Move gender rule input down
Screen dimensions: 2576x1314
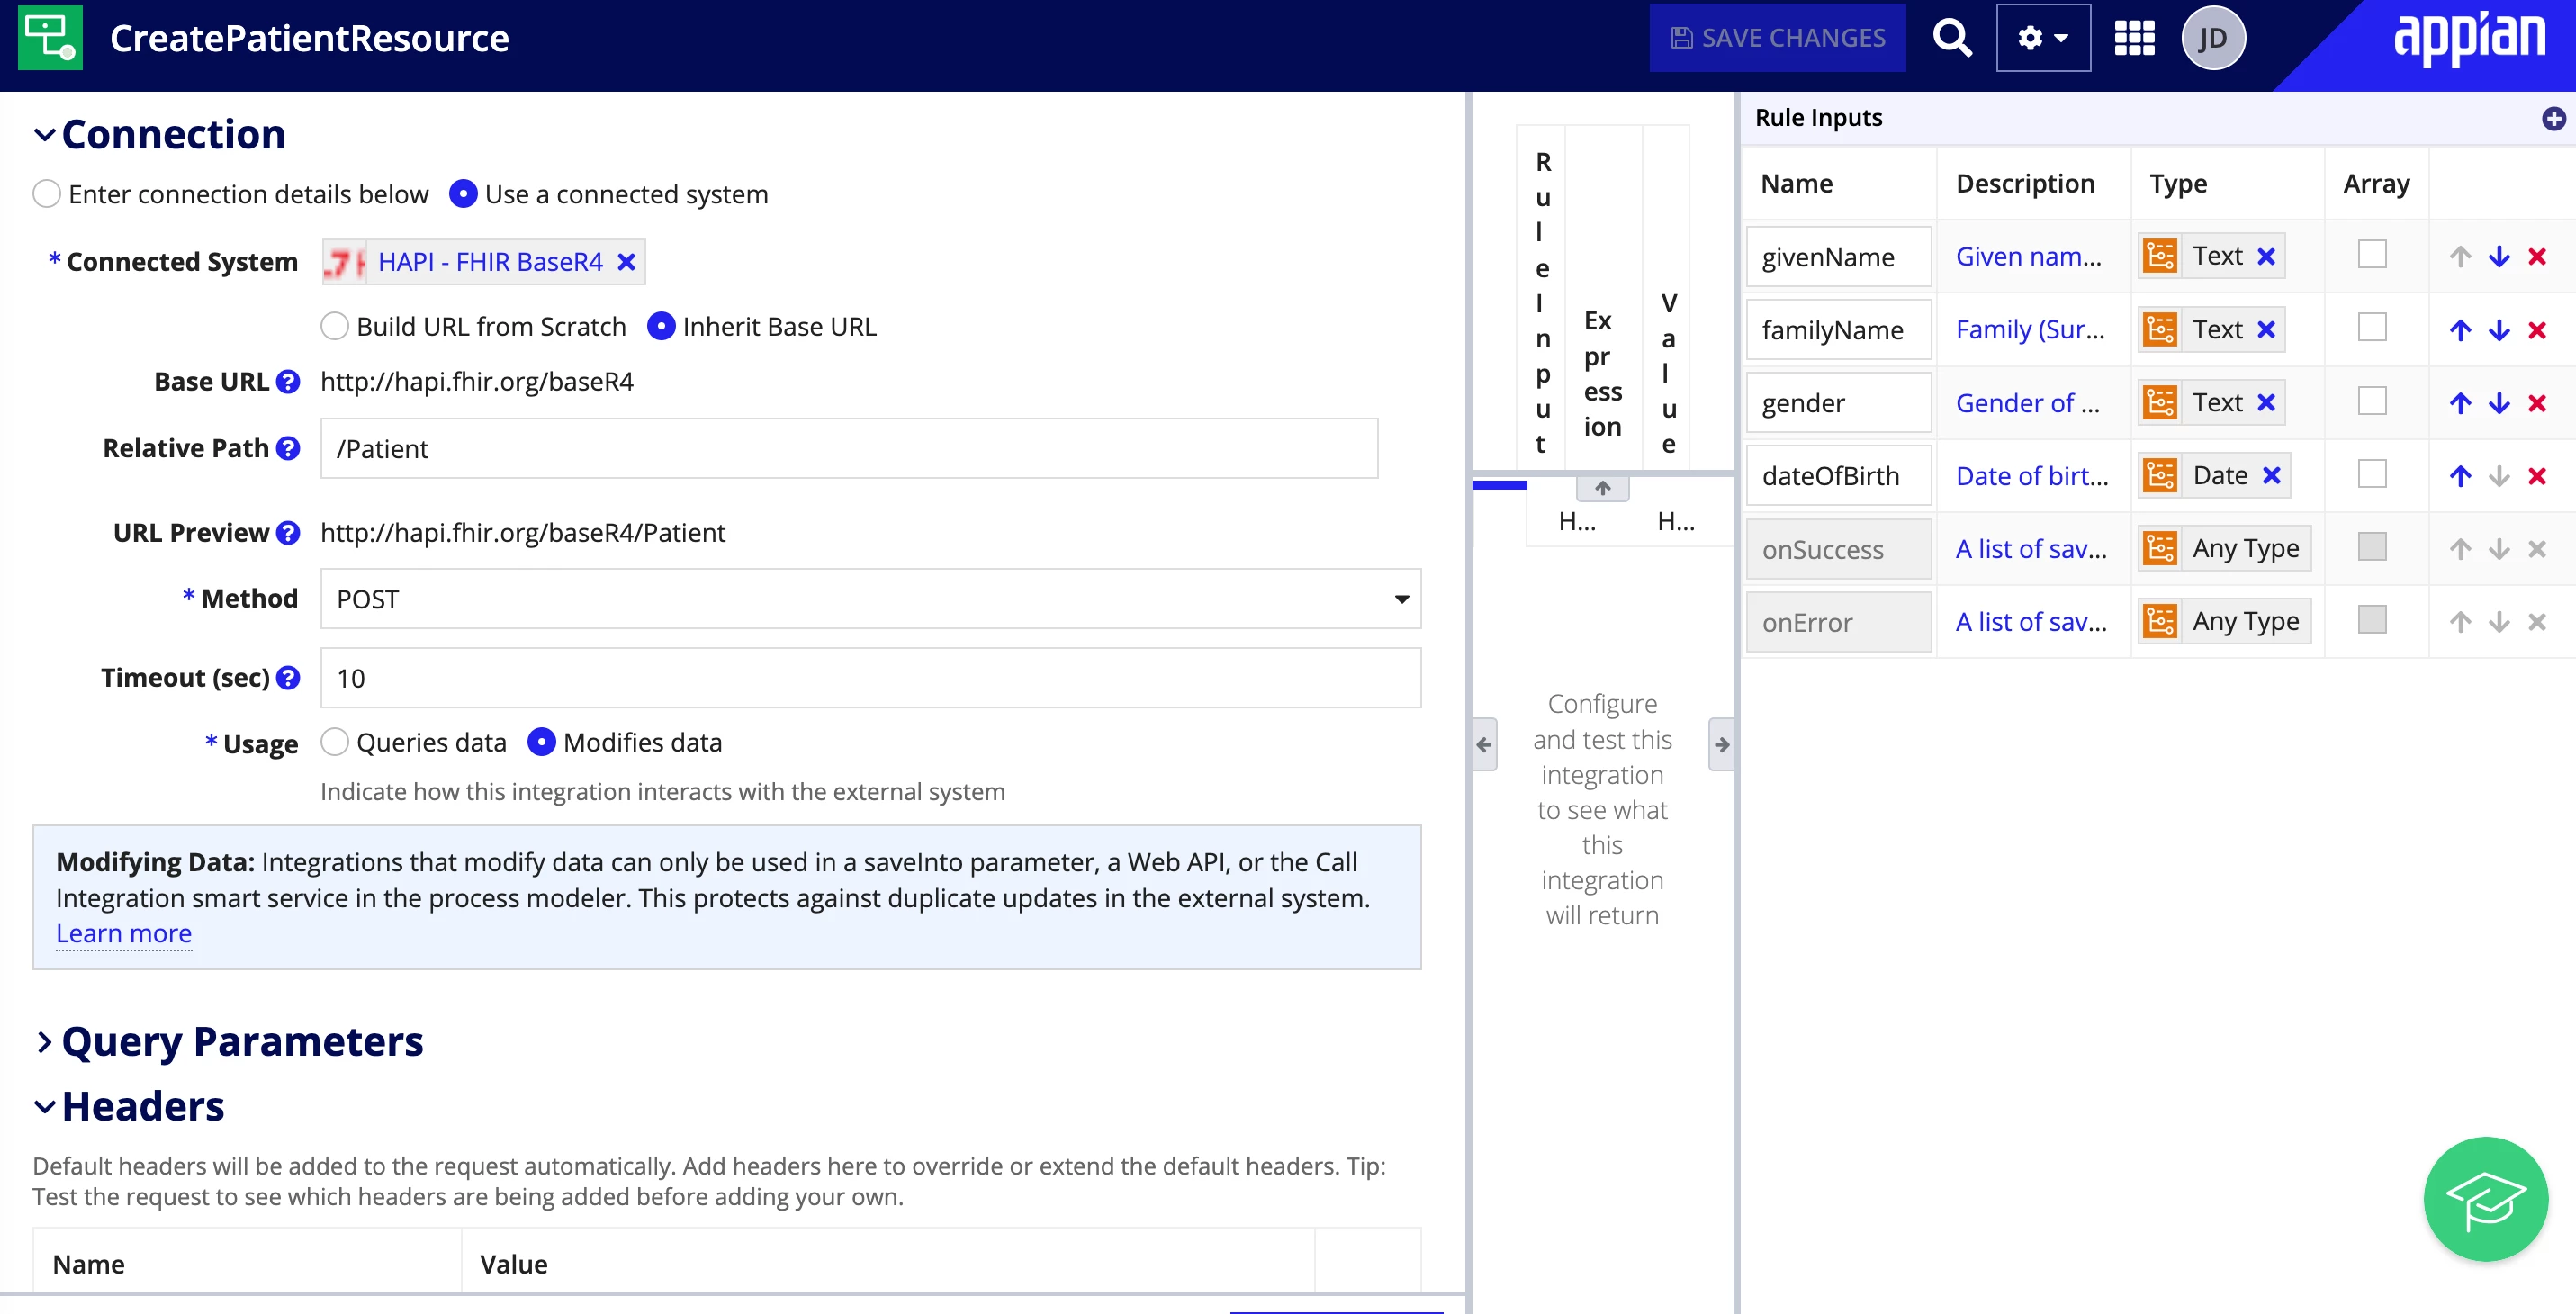coord(2499,403)
